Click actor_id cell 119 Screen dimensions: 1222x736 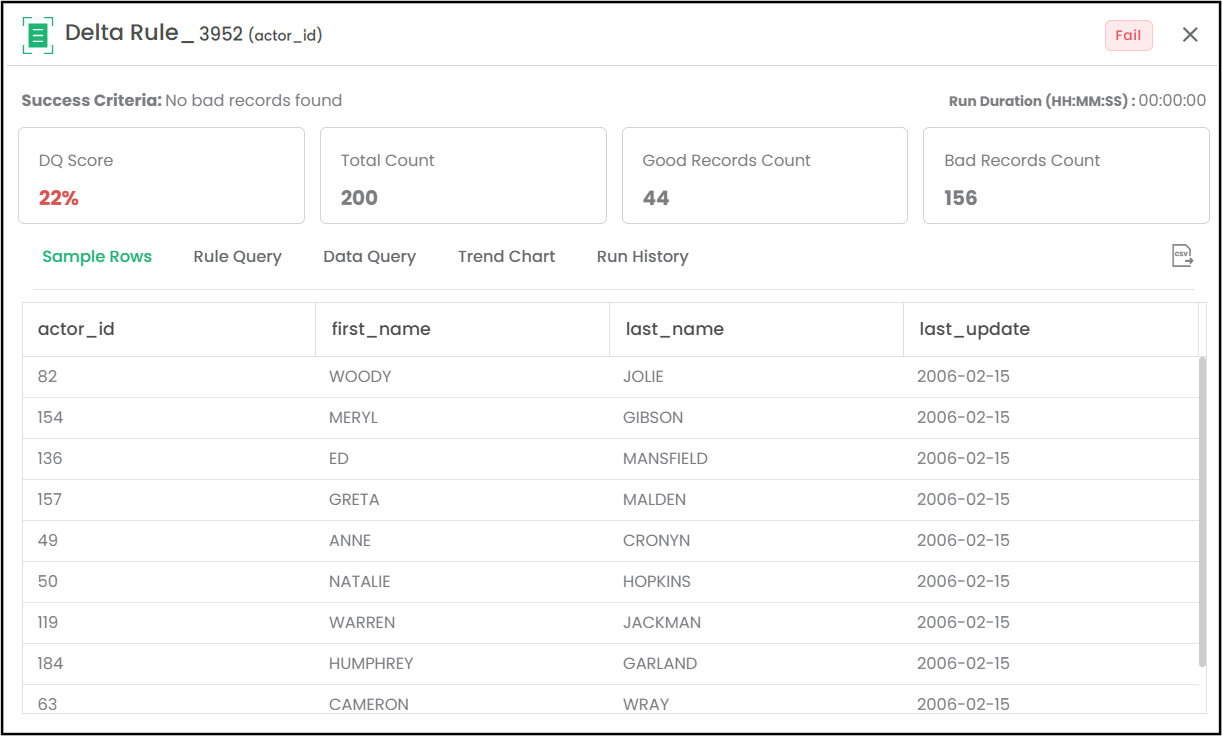tap(169, 623)
